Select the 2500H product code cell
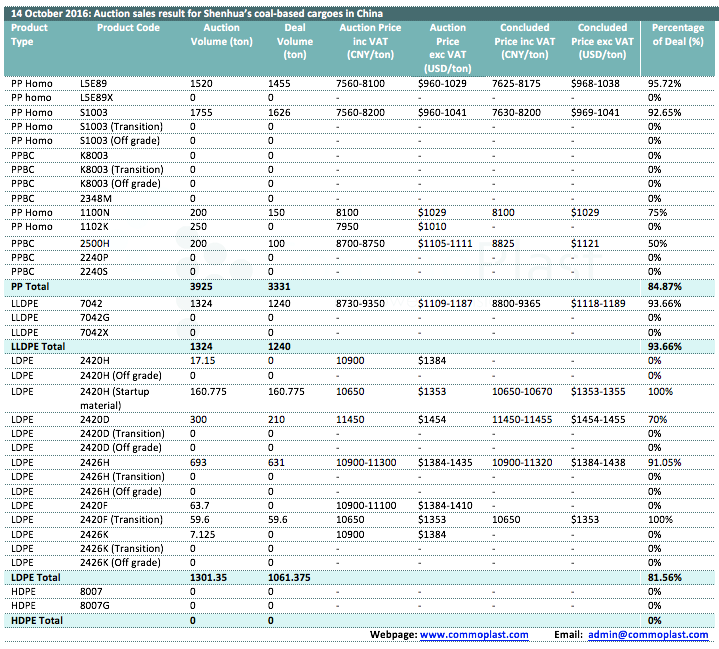Viewport: 719px width, 649px height. (x=95, y=243)
